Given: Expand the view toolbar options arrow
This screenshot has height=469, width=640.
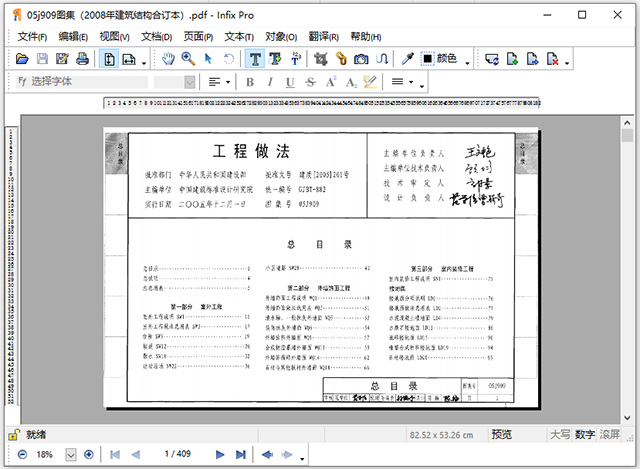Looking at the screenshot, I should point(144,63).
